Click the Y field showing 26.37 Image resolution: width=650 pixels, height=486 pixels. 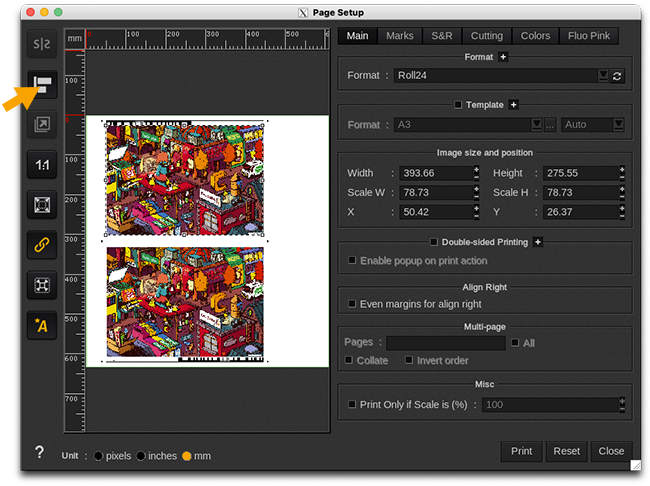581,212
